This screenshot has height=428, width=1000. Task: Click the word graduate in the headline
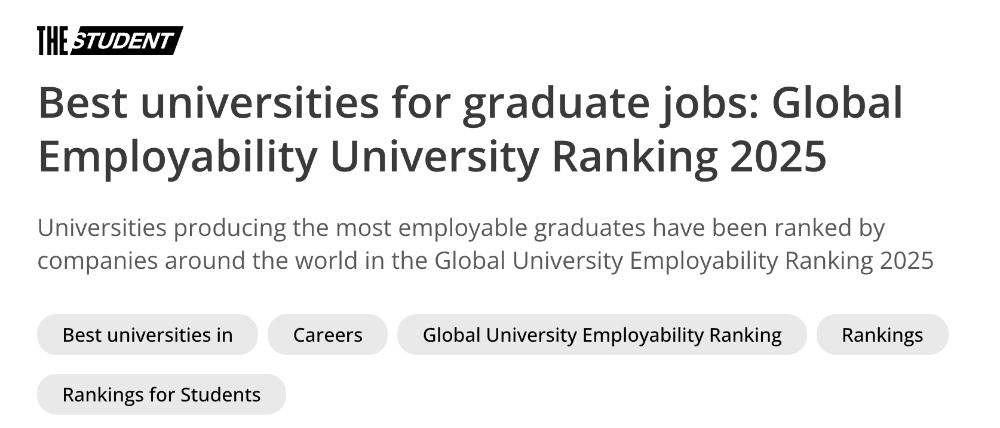click(x=555, y=105)
